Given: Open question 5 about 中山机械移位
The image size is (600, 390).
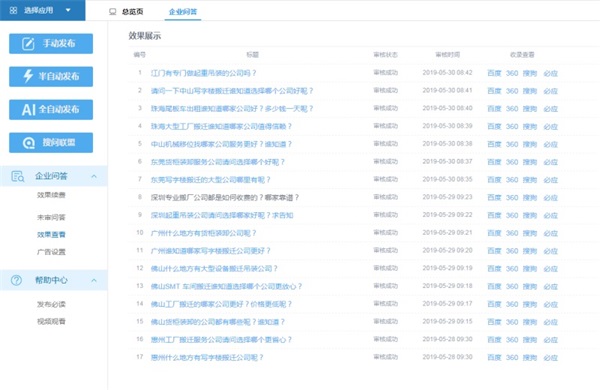Looking at the screenshot, I should 221,144.
